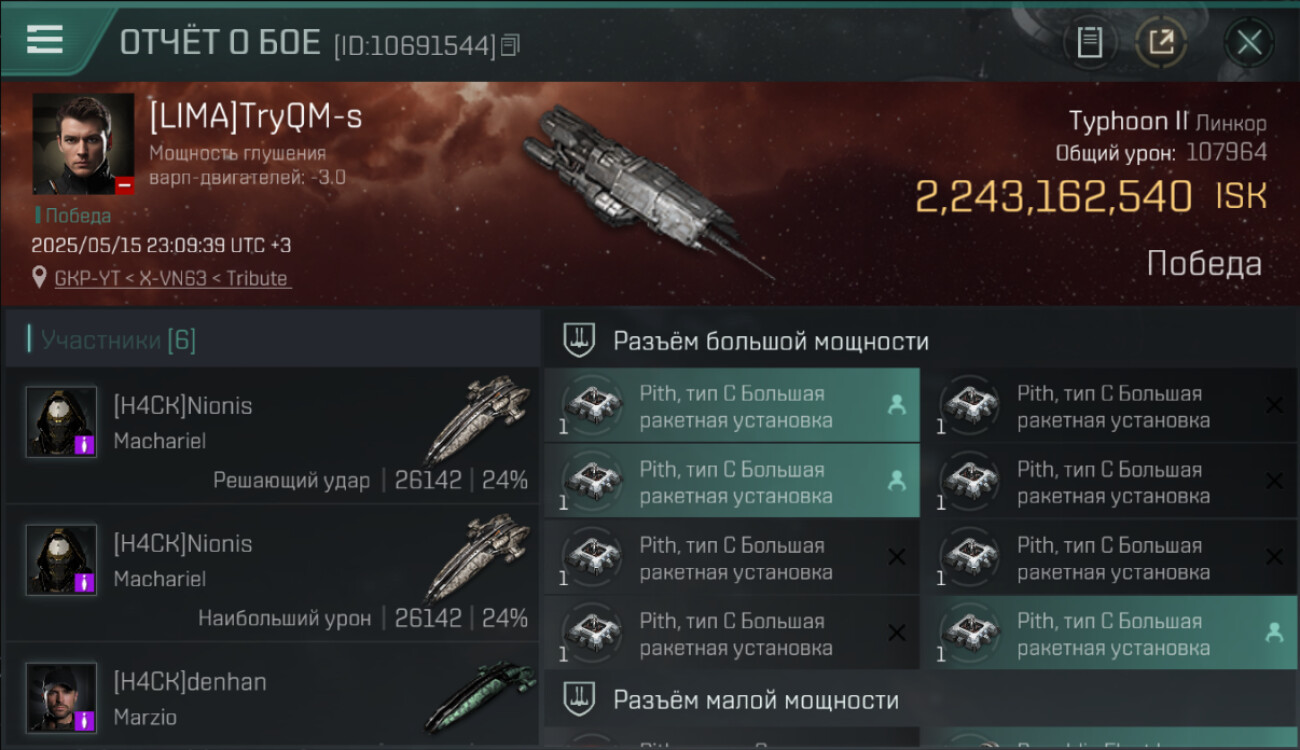Click the share report icon
The width and height of the screenshot is (1300, 750).
point(1161,43)
